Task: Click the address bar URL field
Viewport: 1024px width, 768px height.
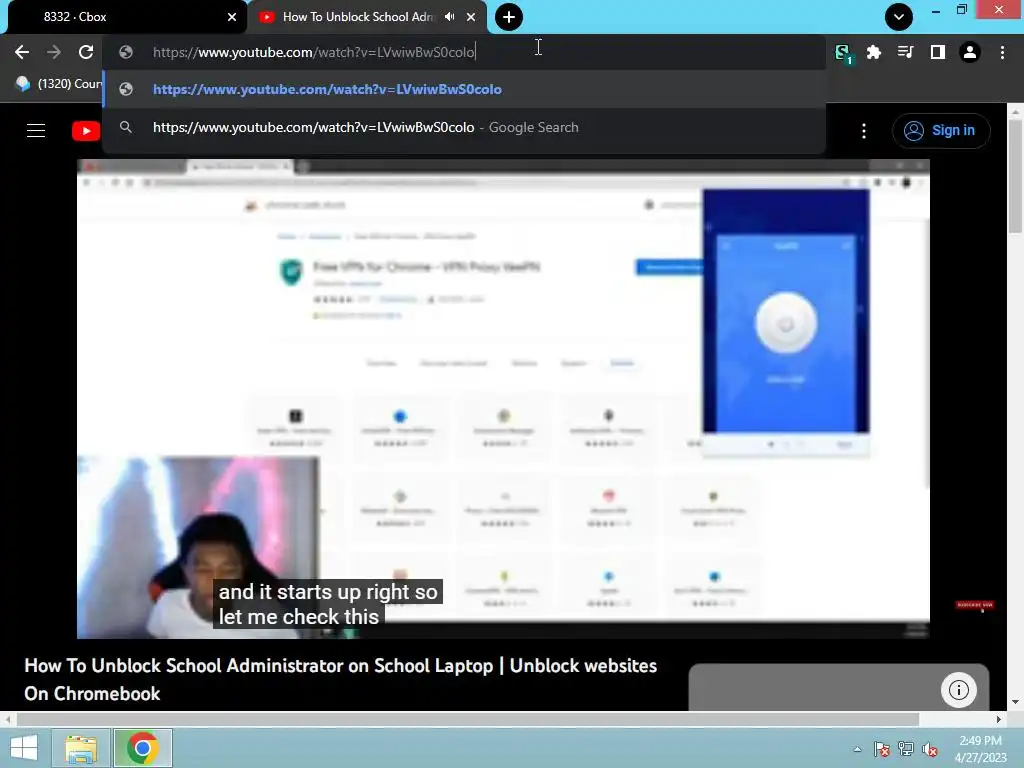Action: [464, 52]
